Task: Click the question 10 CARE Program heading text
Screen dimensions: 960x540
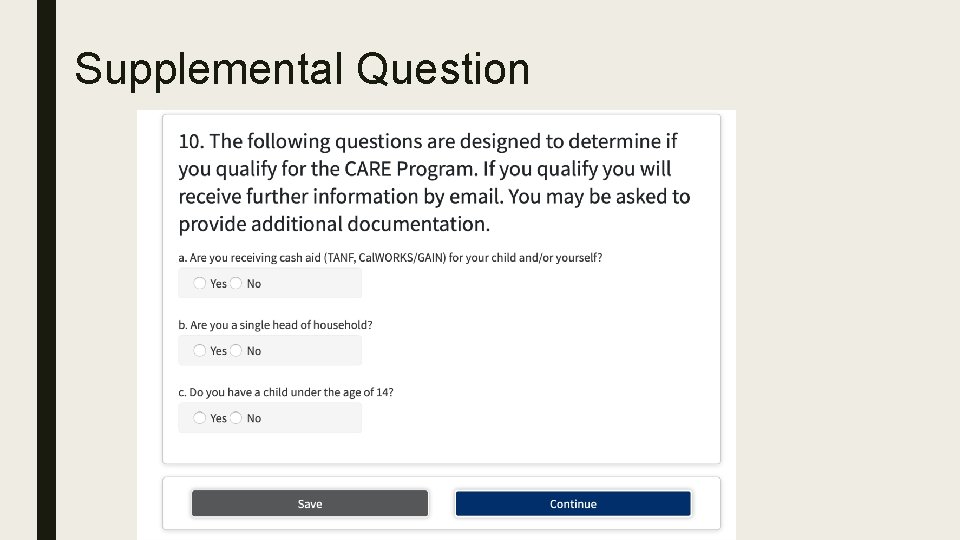Action: pos(434,183)
